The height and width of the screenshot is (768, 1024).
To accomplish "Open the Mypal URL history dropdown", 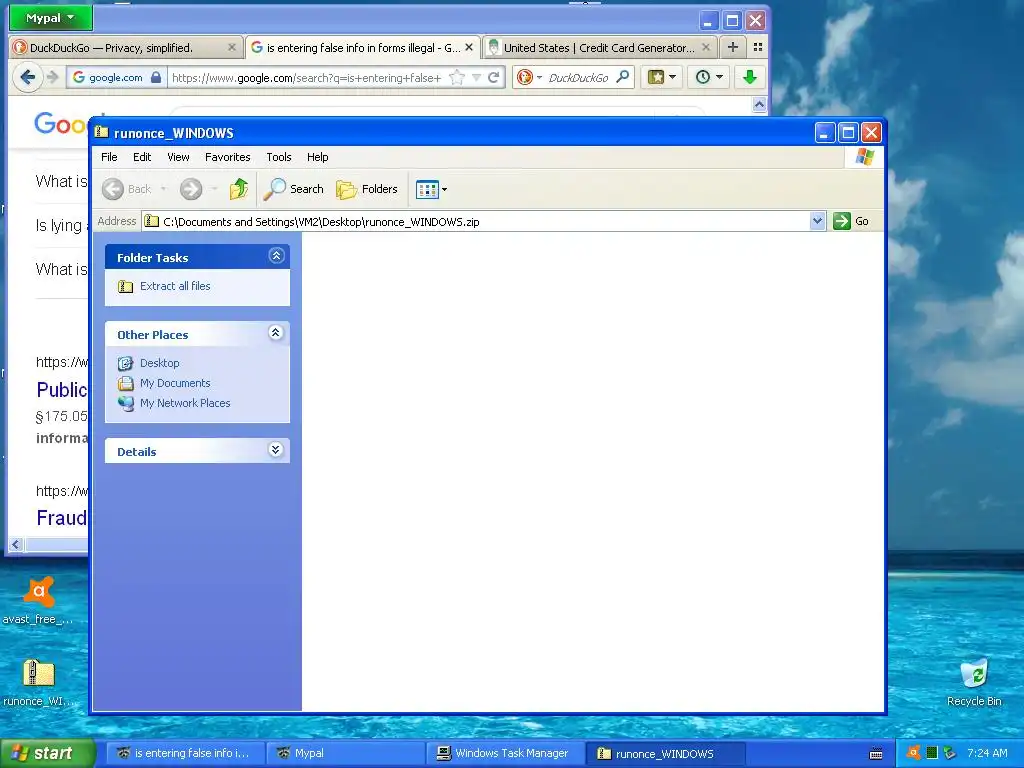I will (x=477, y=78).
